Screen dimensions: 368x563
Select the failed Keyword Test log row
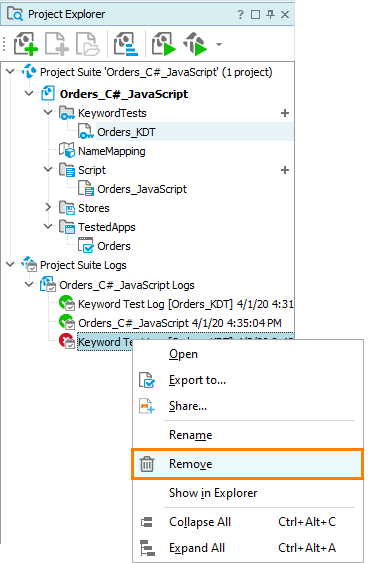point(105,342)
